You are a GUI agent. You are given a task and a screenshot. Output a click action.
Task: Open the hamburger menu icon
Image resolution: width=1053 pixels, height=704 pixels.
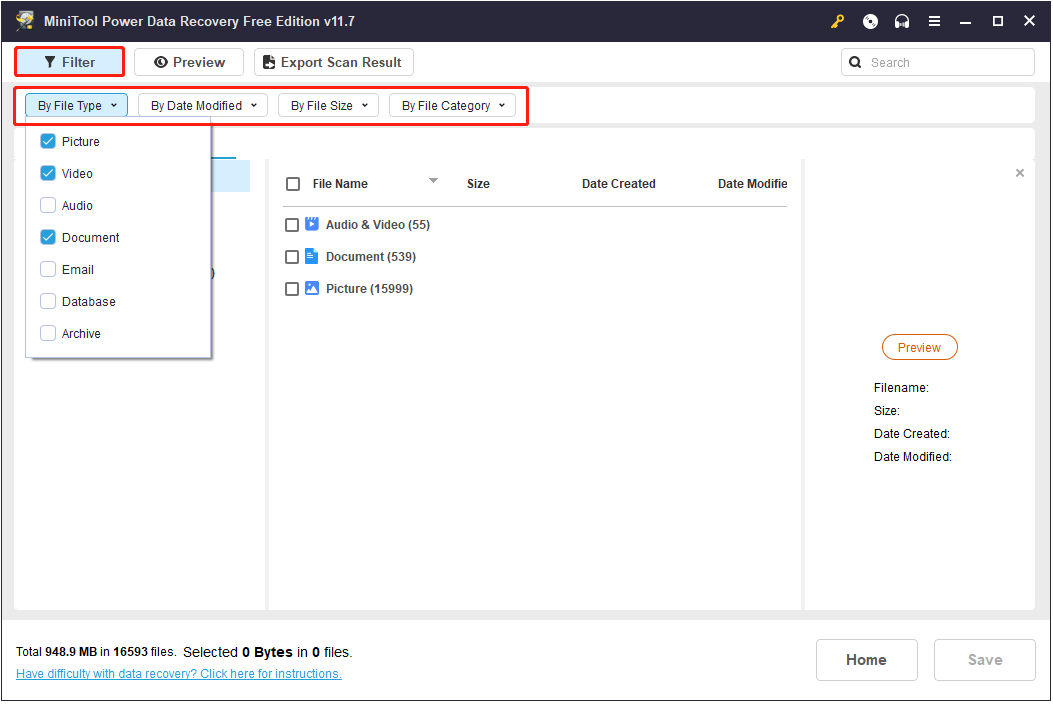pyautogui.click(x=934, y=21)
